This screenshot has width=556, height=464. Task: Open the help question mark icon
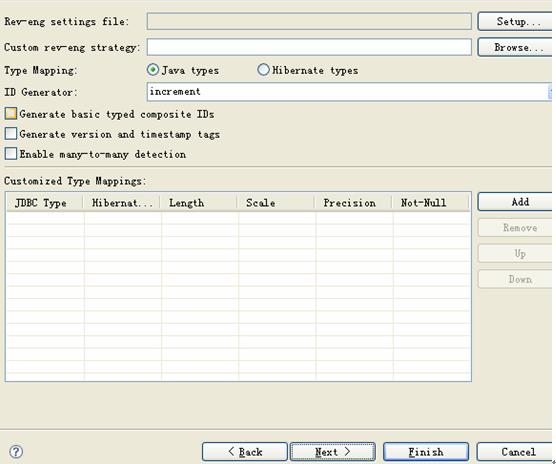click(x=16, y=452)
